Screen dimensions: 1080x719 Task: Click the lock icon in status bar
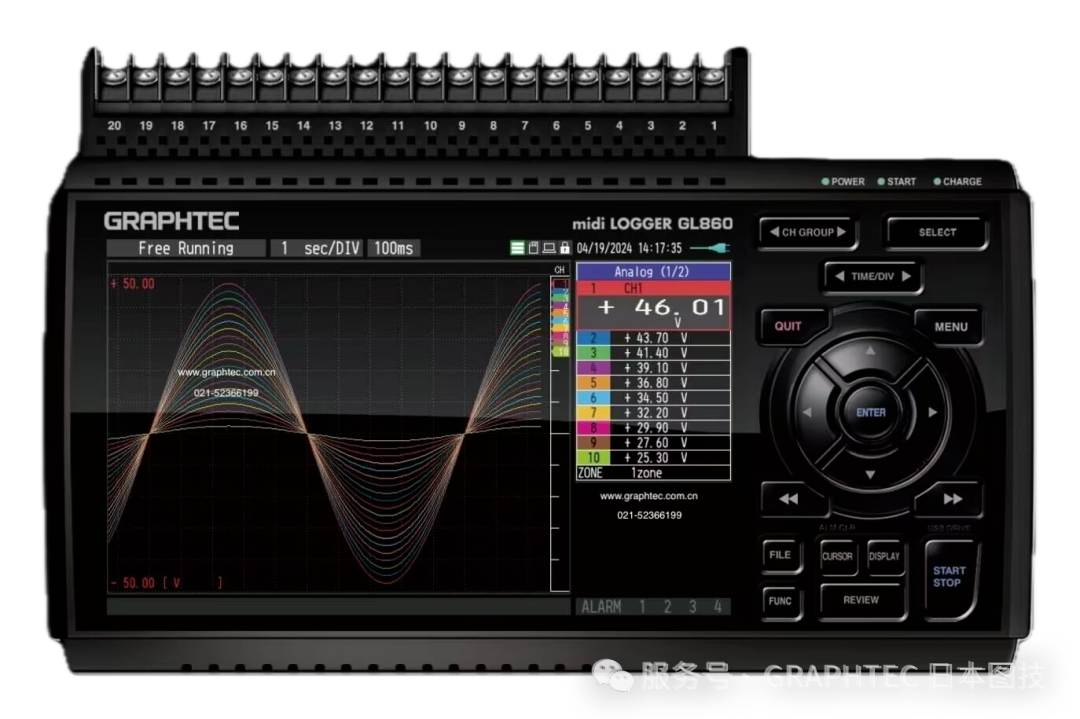click(x=565, y=248)
